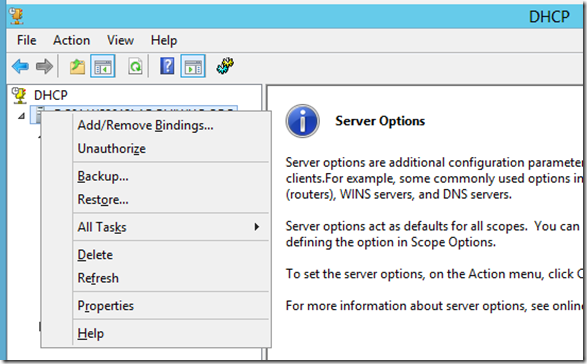Expand the All Tasks submenu arrow
This screenshot has height=364, width=587.
256,227
